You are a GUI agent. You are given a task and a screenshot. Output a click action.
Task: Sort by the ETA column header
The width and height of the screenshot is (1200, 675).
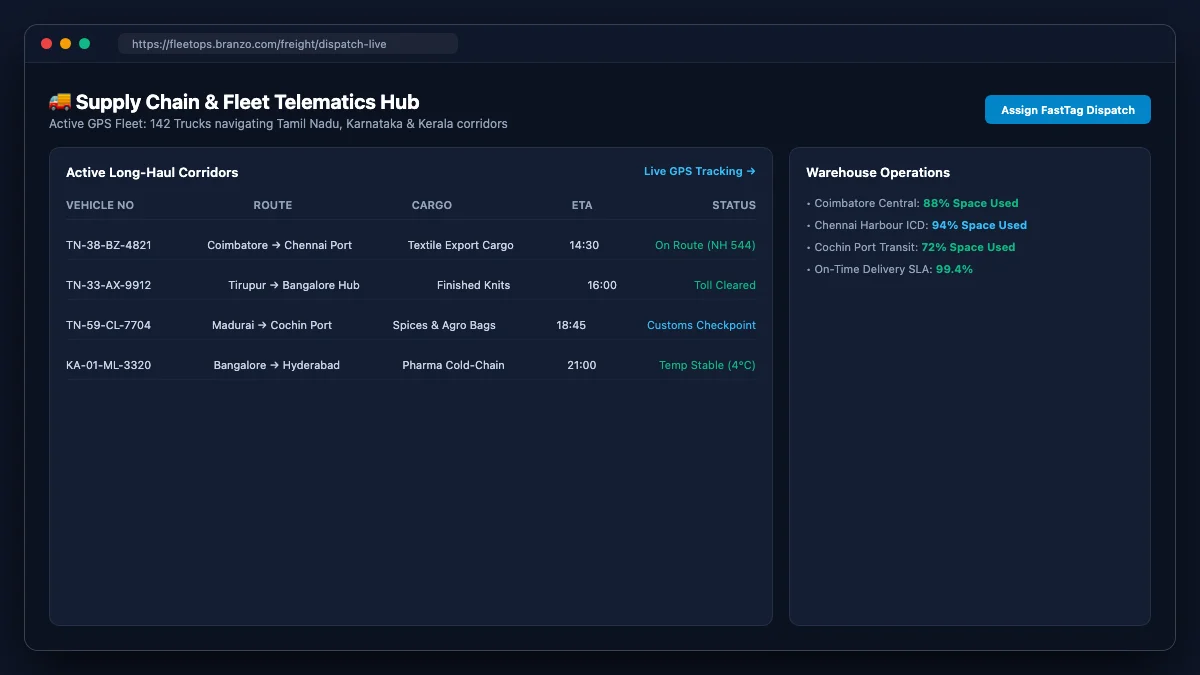coord(582,205)
